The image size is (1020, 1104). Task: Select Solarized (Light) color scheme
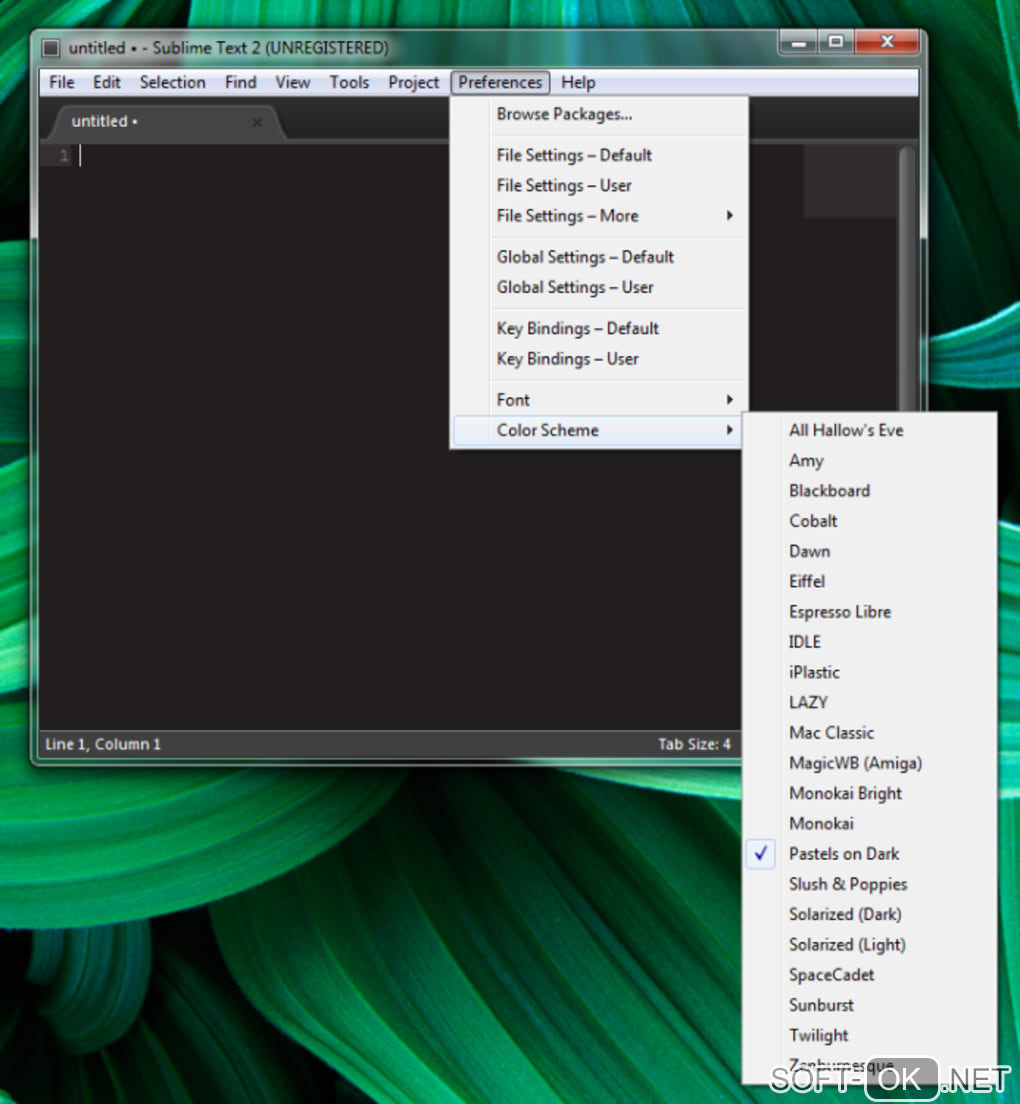[x=869, y=945]
